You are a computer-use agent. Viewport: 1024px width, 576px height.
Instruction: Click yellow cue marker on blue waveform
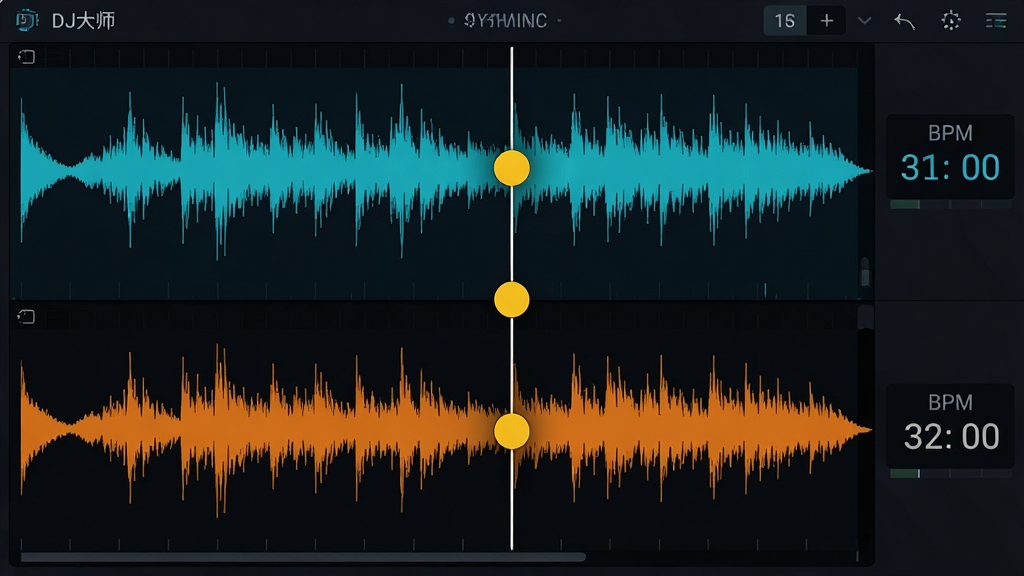[x=512, y=168]
